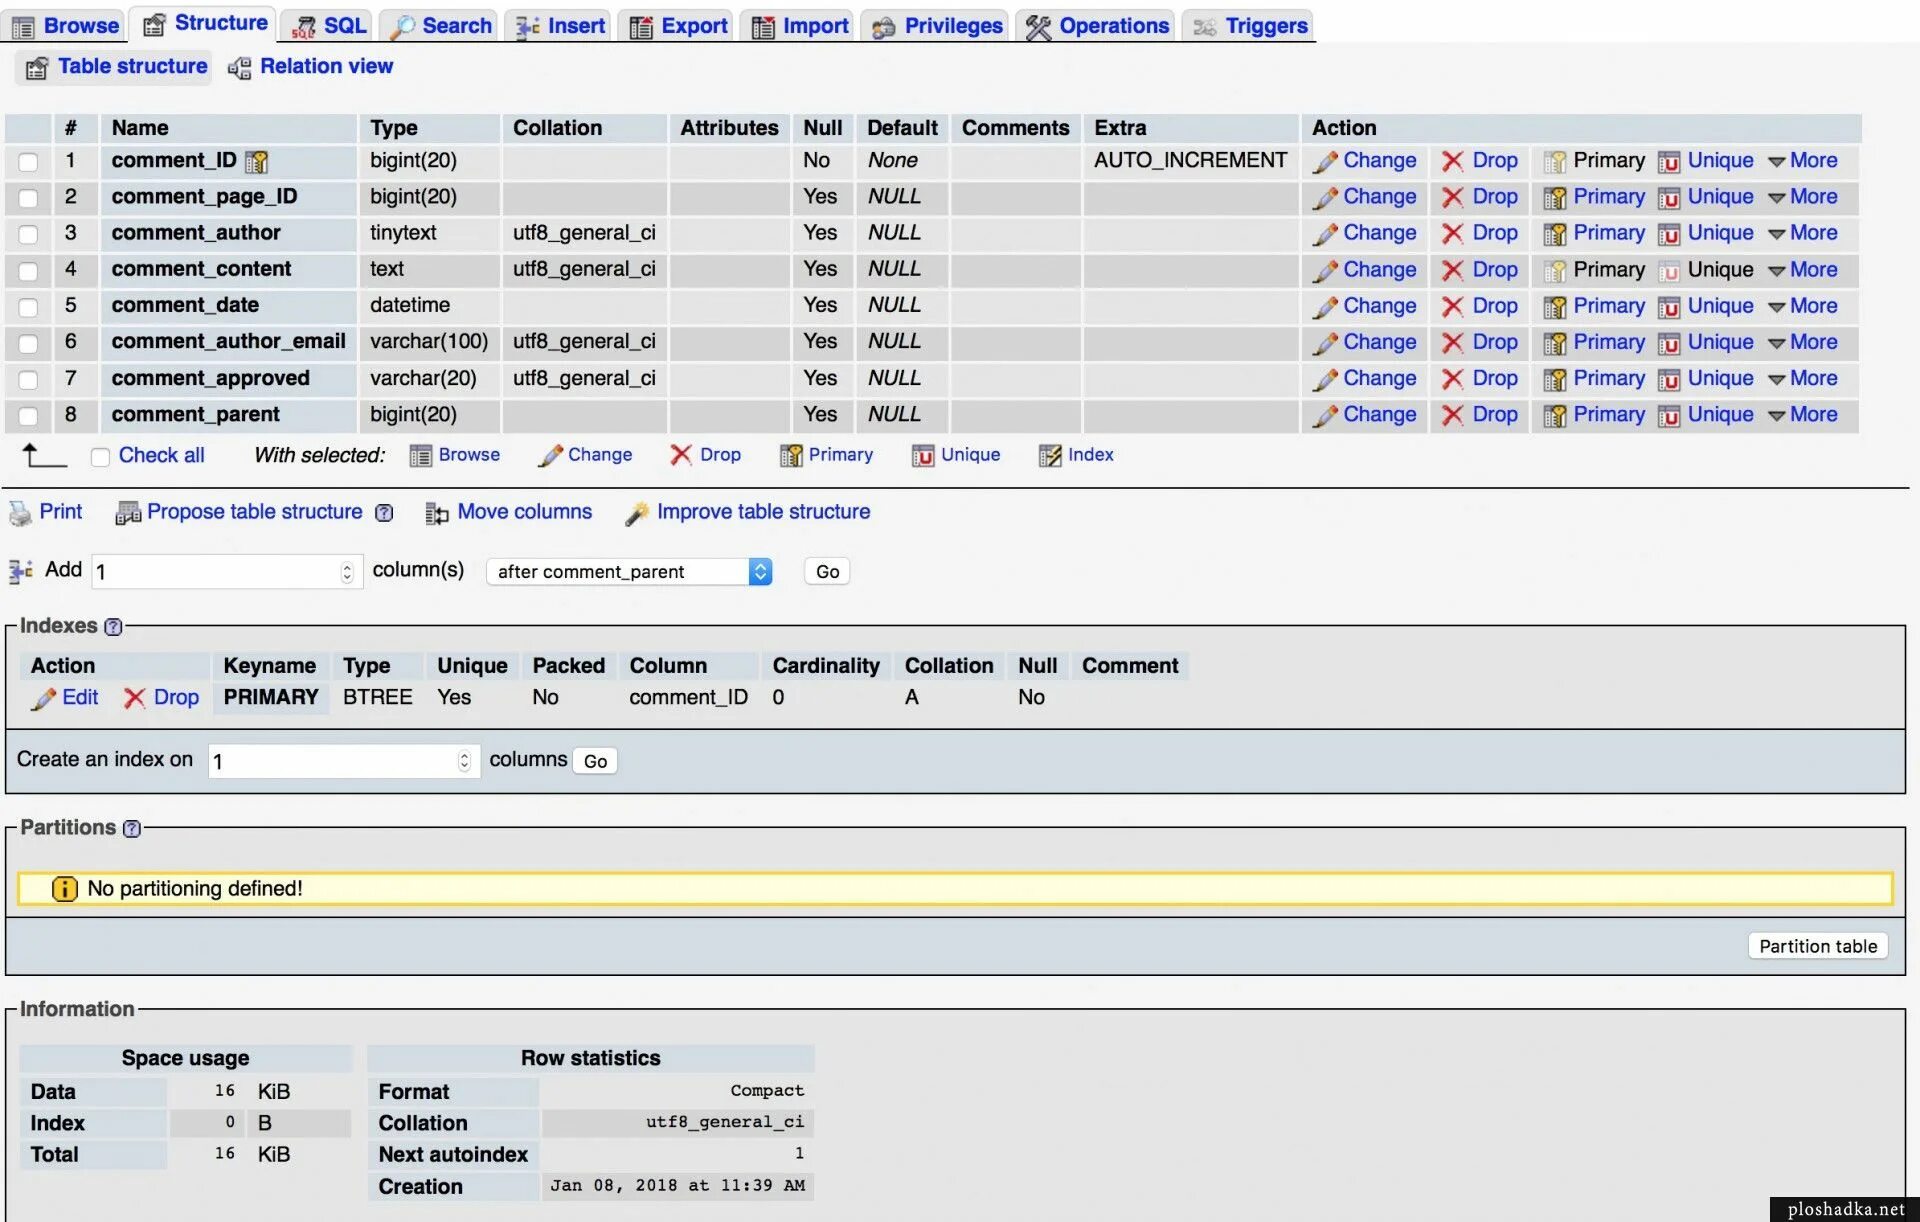1920x1222 pixels.
Task: Click the printer icon next to Print
Action: click(x=20, y=513)
